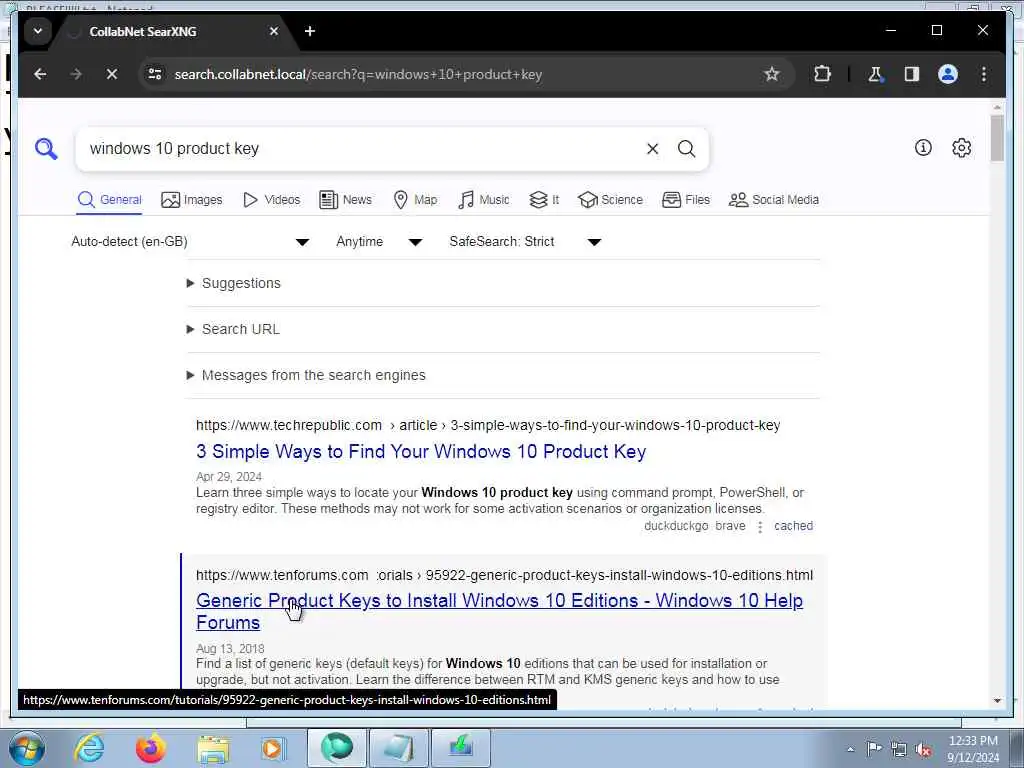Close the CollabNet SearXNG tab
Image resolution: width=1024 pixels, height=768 pixels.
(x=274, y=31)
